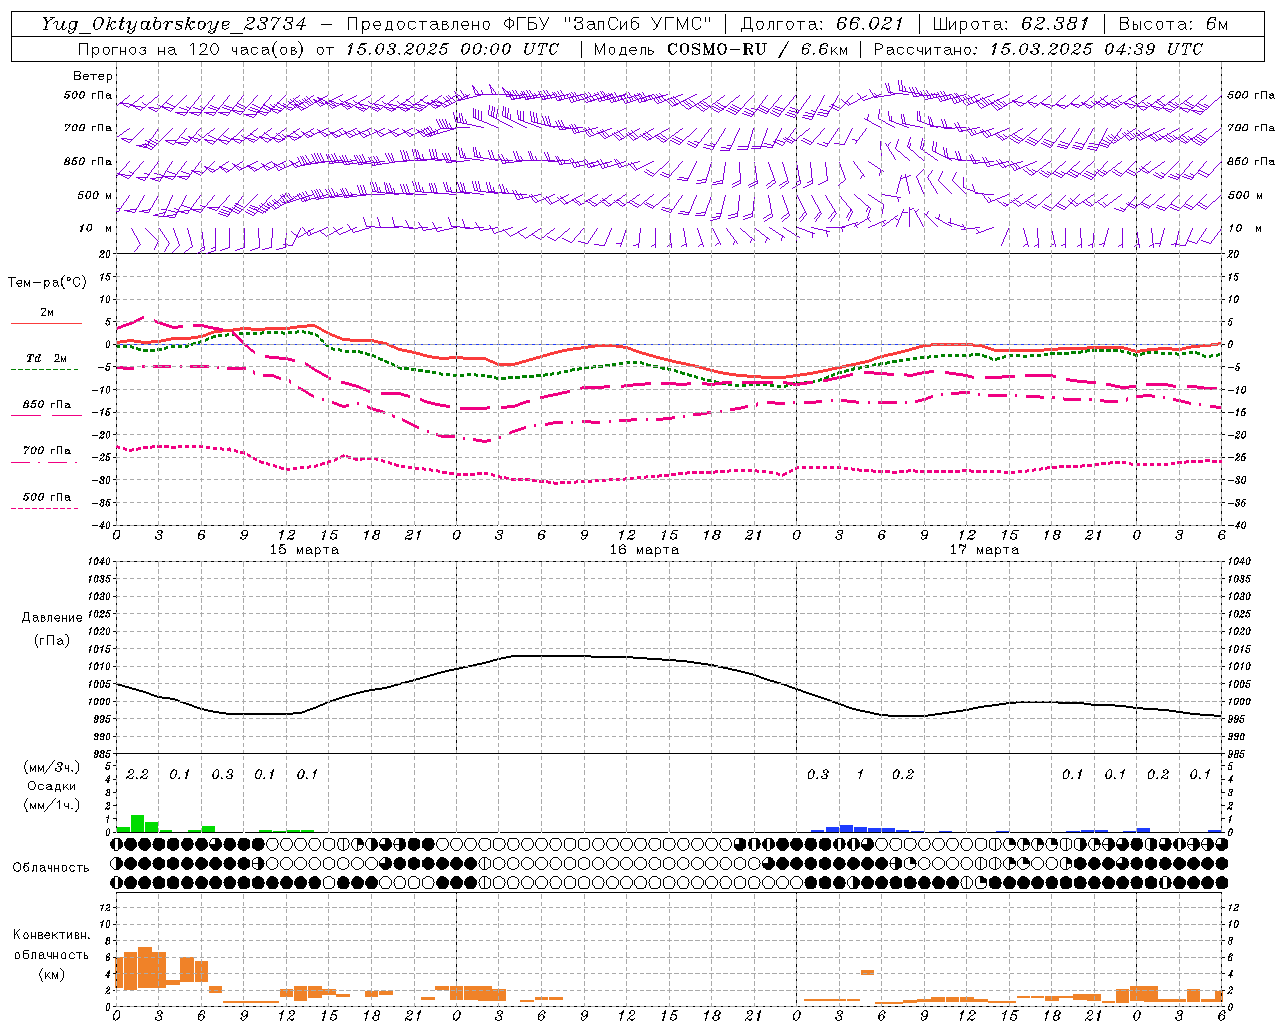Click the 'Td 2м' dew point legend label
Screen dimensions: 1280x1024
coord(47,358)
